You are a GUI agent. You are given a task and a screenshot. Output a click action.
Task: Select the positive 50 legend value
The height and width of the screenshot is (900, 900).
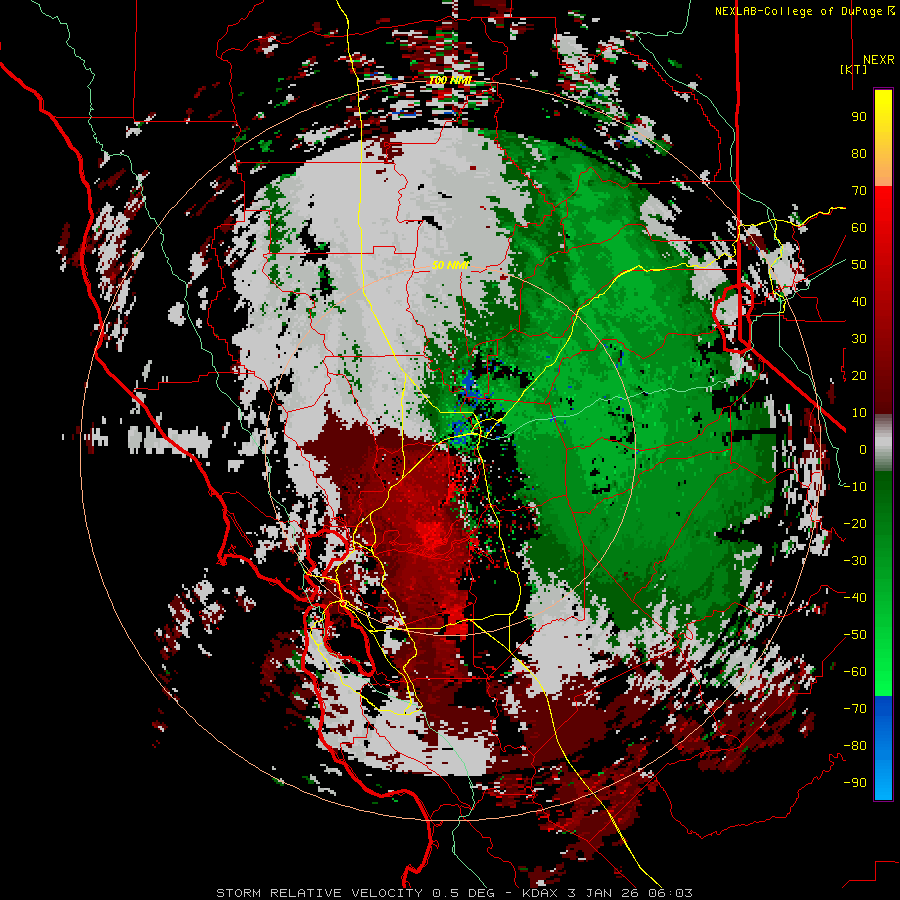[x=859, y=265]
